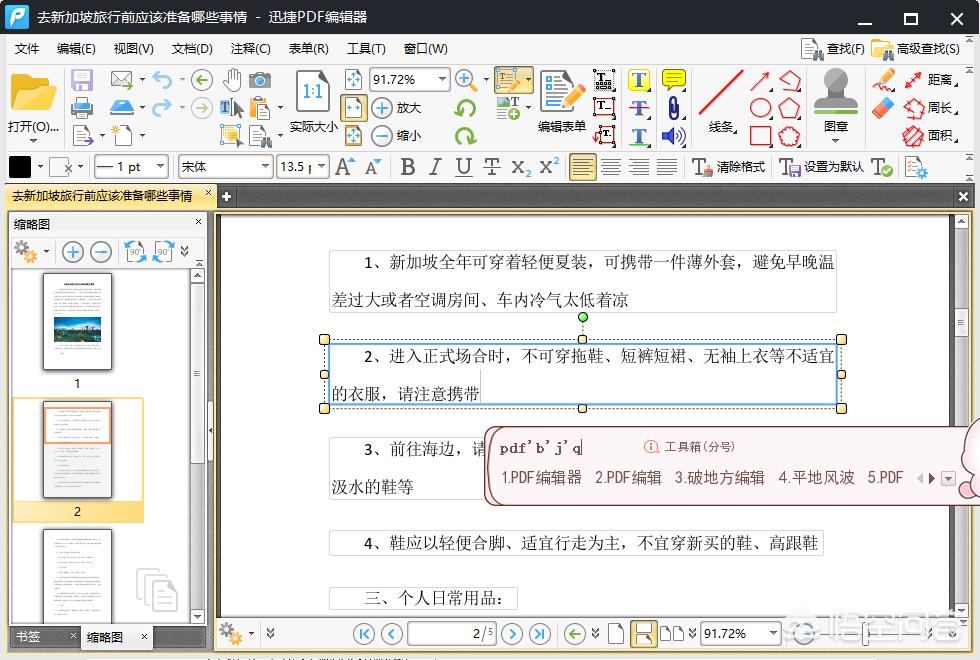Toggle italic formatting
This screenshot has height=660, width=980.
click(434, 166)
